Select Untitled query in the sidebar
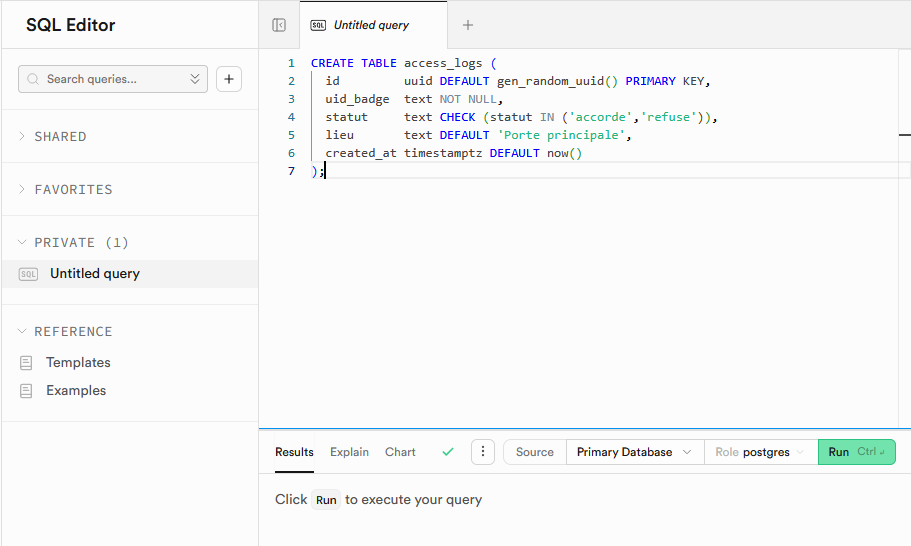Viewport: 911px width, 546px height. pyautogui.click(x=130, y=274)
